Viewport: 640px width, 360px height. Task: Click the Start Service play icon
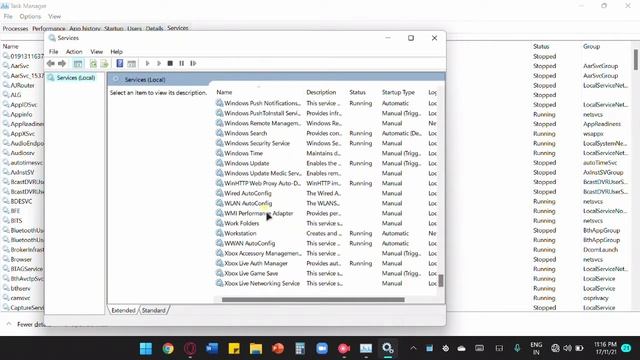click(147, 63)
